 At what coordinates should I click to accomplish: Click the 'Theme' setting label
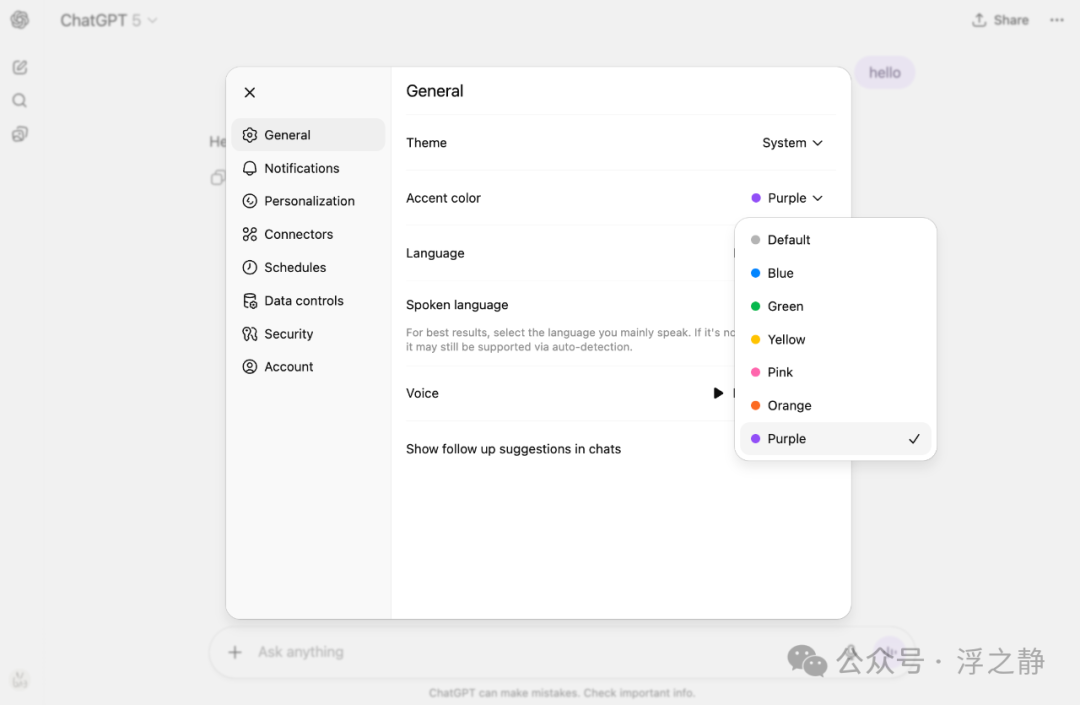(x=426, y=143)
